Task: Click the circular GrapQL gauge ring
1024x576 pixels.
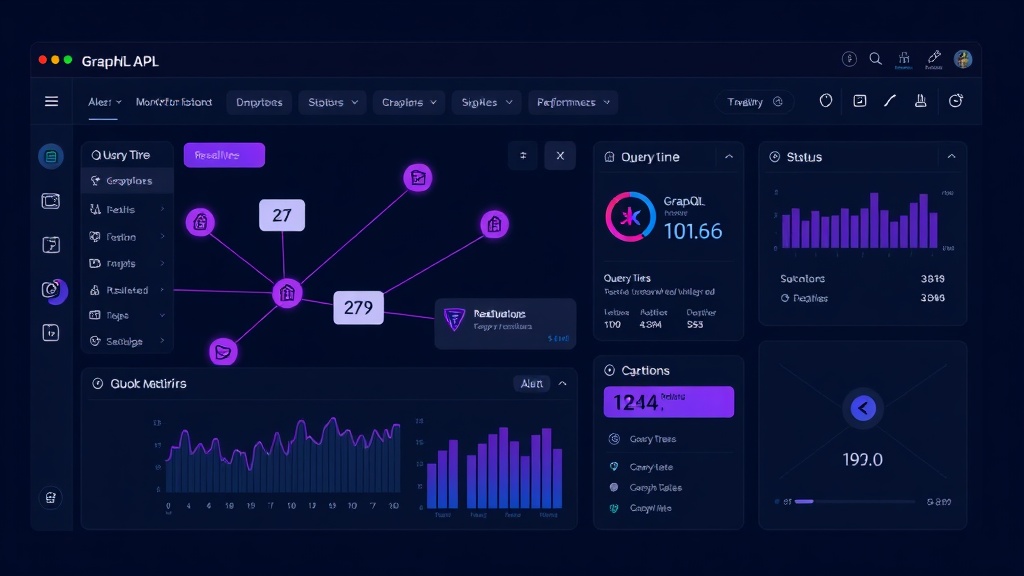Action: 630,217
